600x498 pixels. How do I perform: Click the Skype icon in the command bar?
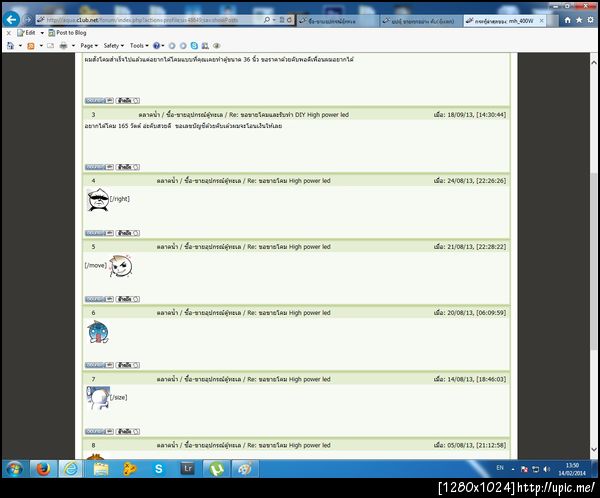(x=194, y=46)
